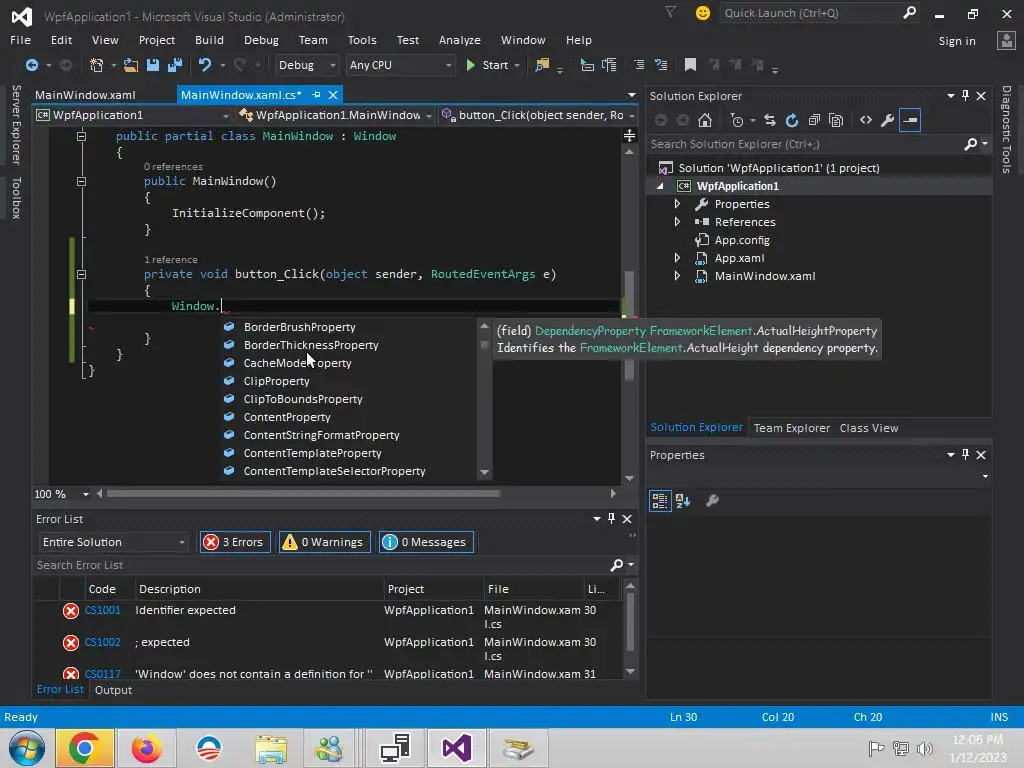Expand the MainWindow.xaml node
The height and width of the screenshot is (768, 1024).
pyautogui.click(x=677, y=276)
